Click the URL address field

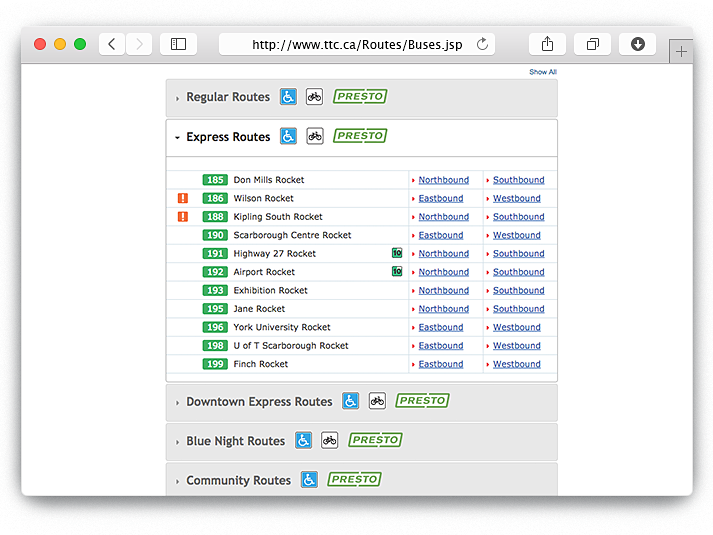pyautogui.click(x=357, y=44)
